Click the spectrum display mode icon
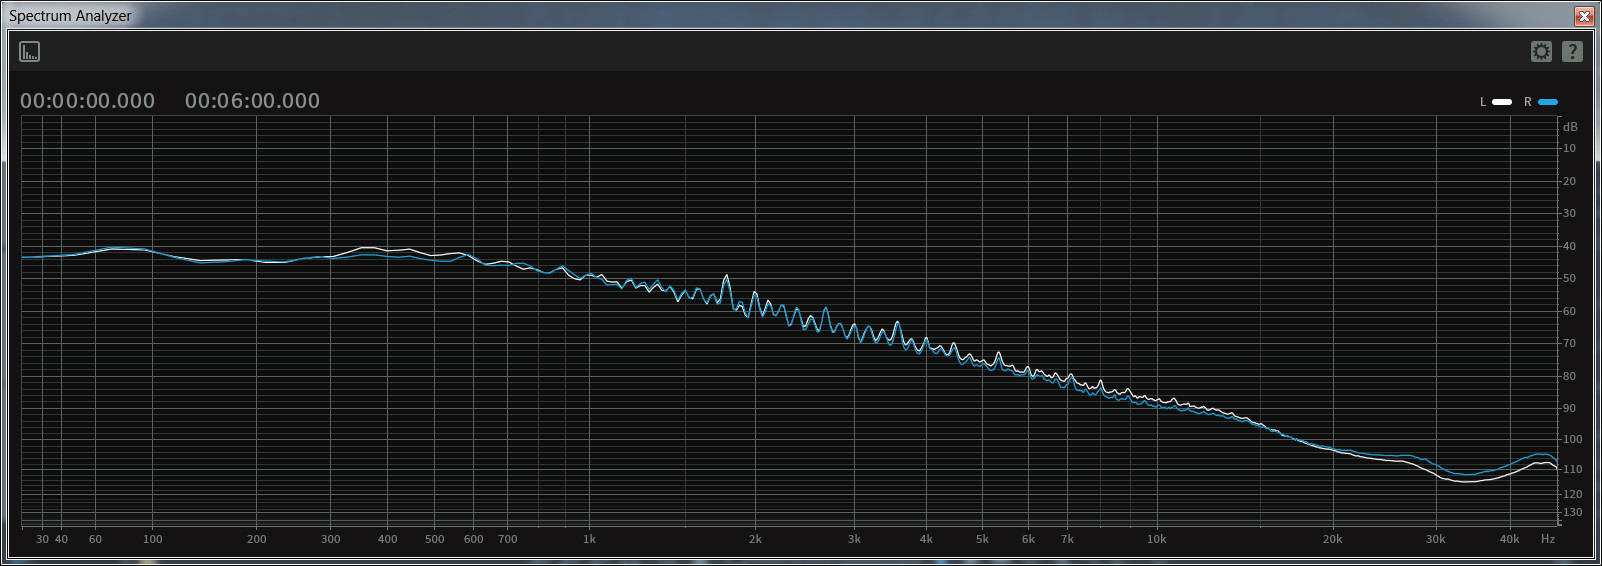The image size is (1602, 566). (30, 52)
